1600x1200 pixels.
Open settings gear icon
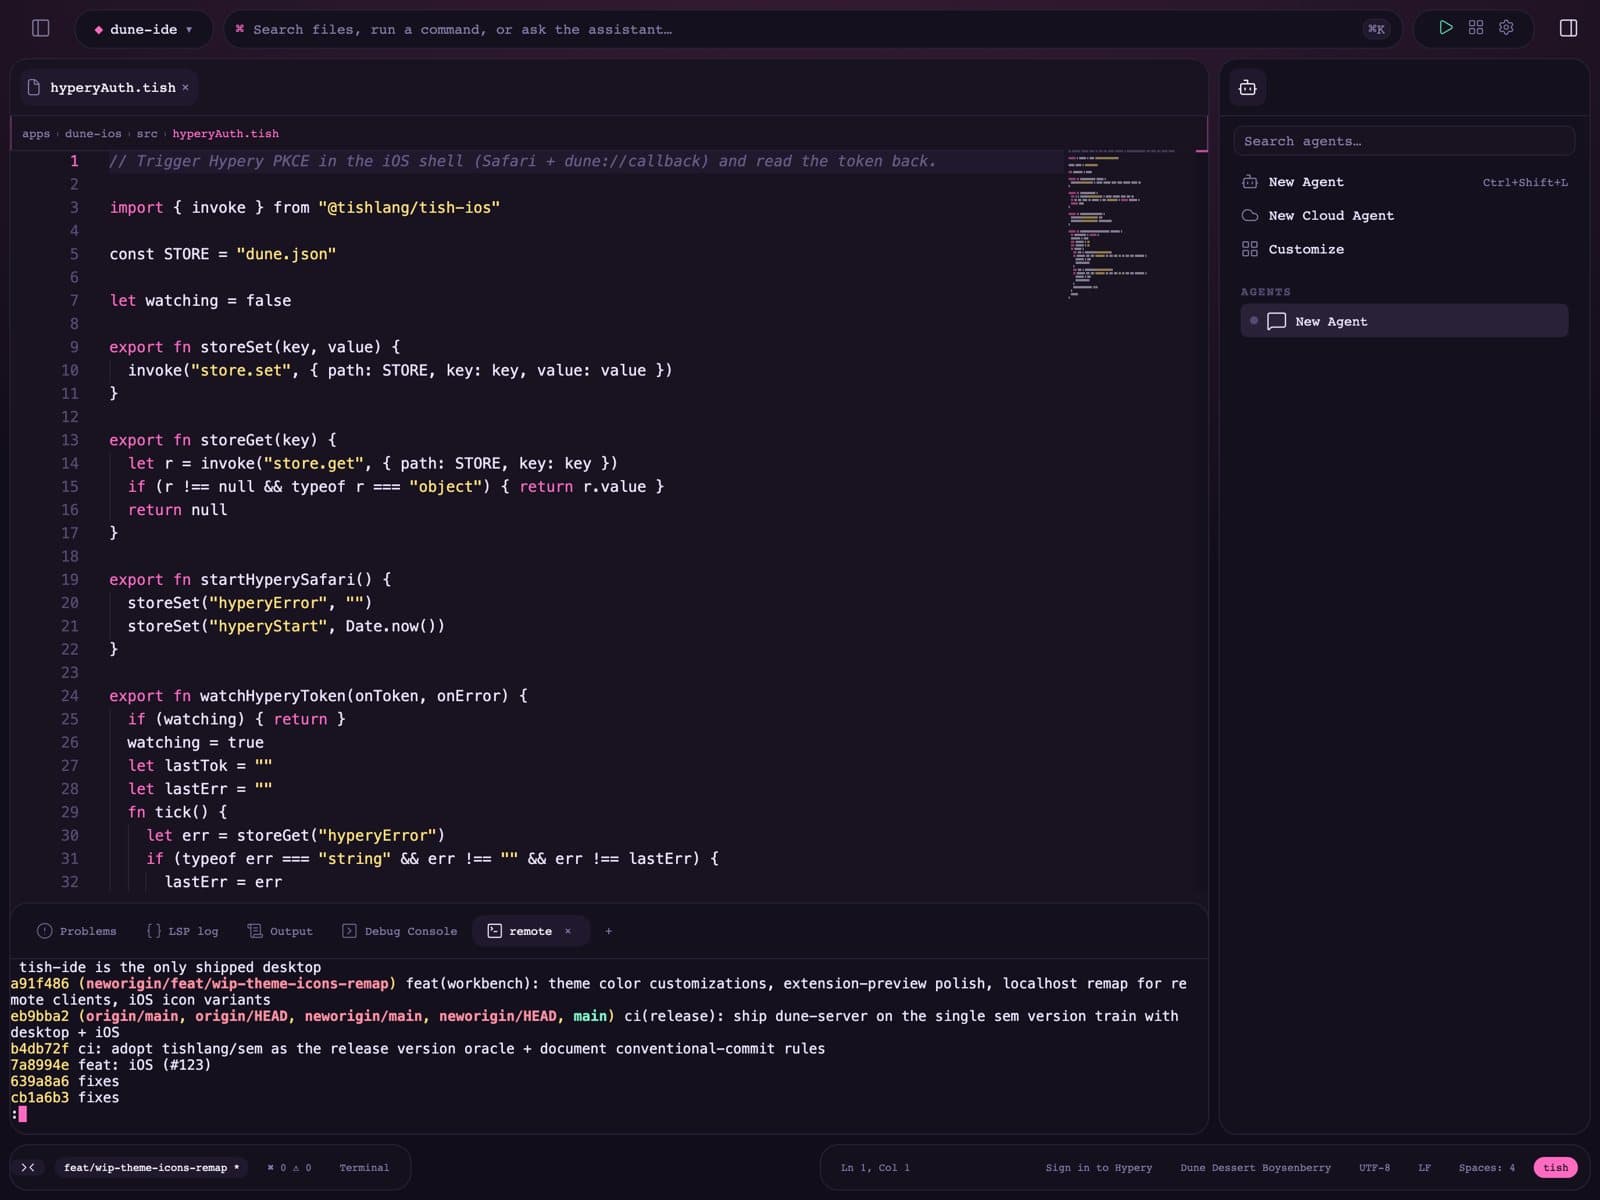point(1506,28)
